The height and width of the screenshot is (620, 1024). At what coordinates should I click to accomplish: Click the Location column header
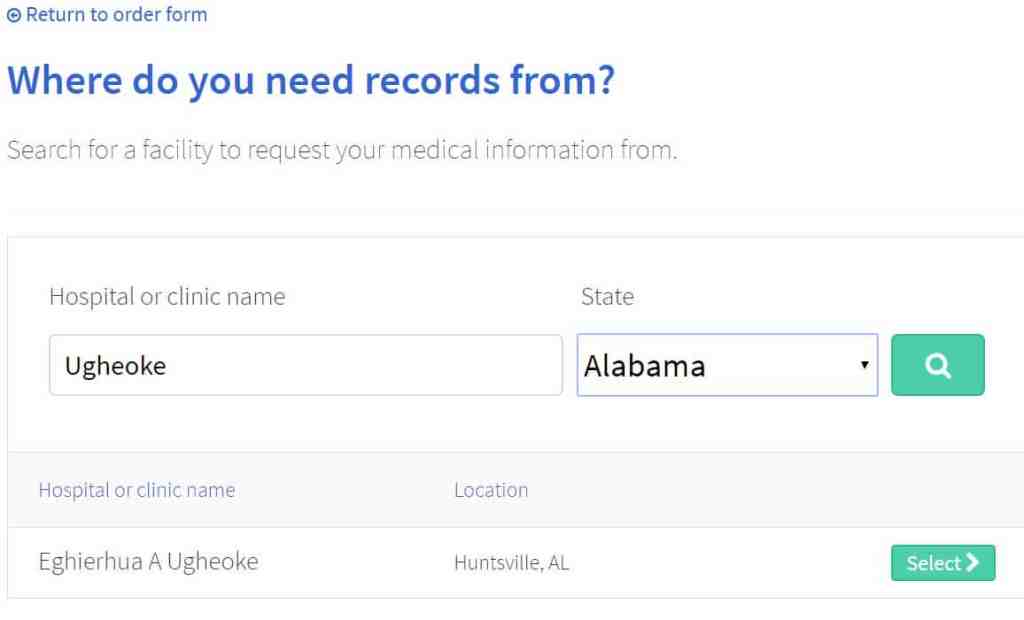(491, 490)
